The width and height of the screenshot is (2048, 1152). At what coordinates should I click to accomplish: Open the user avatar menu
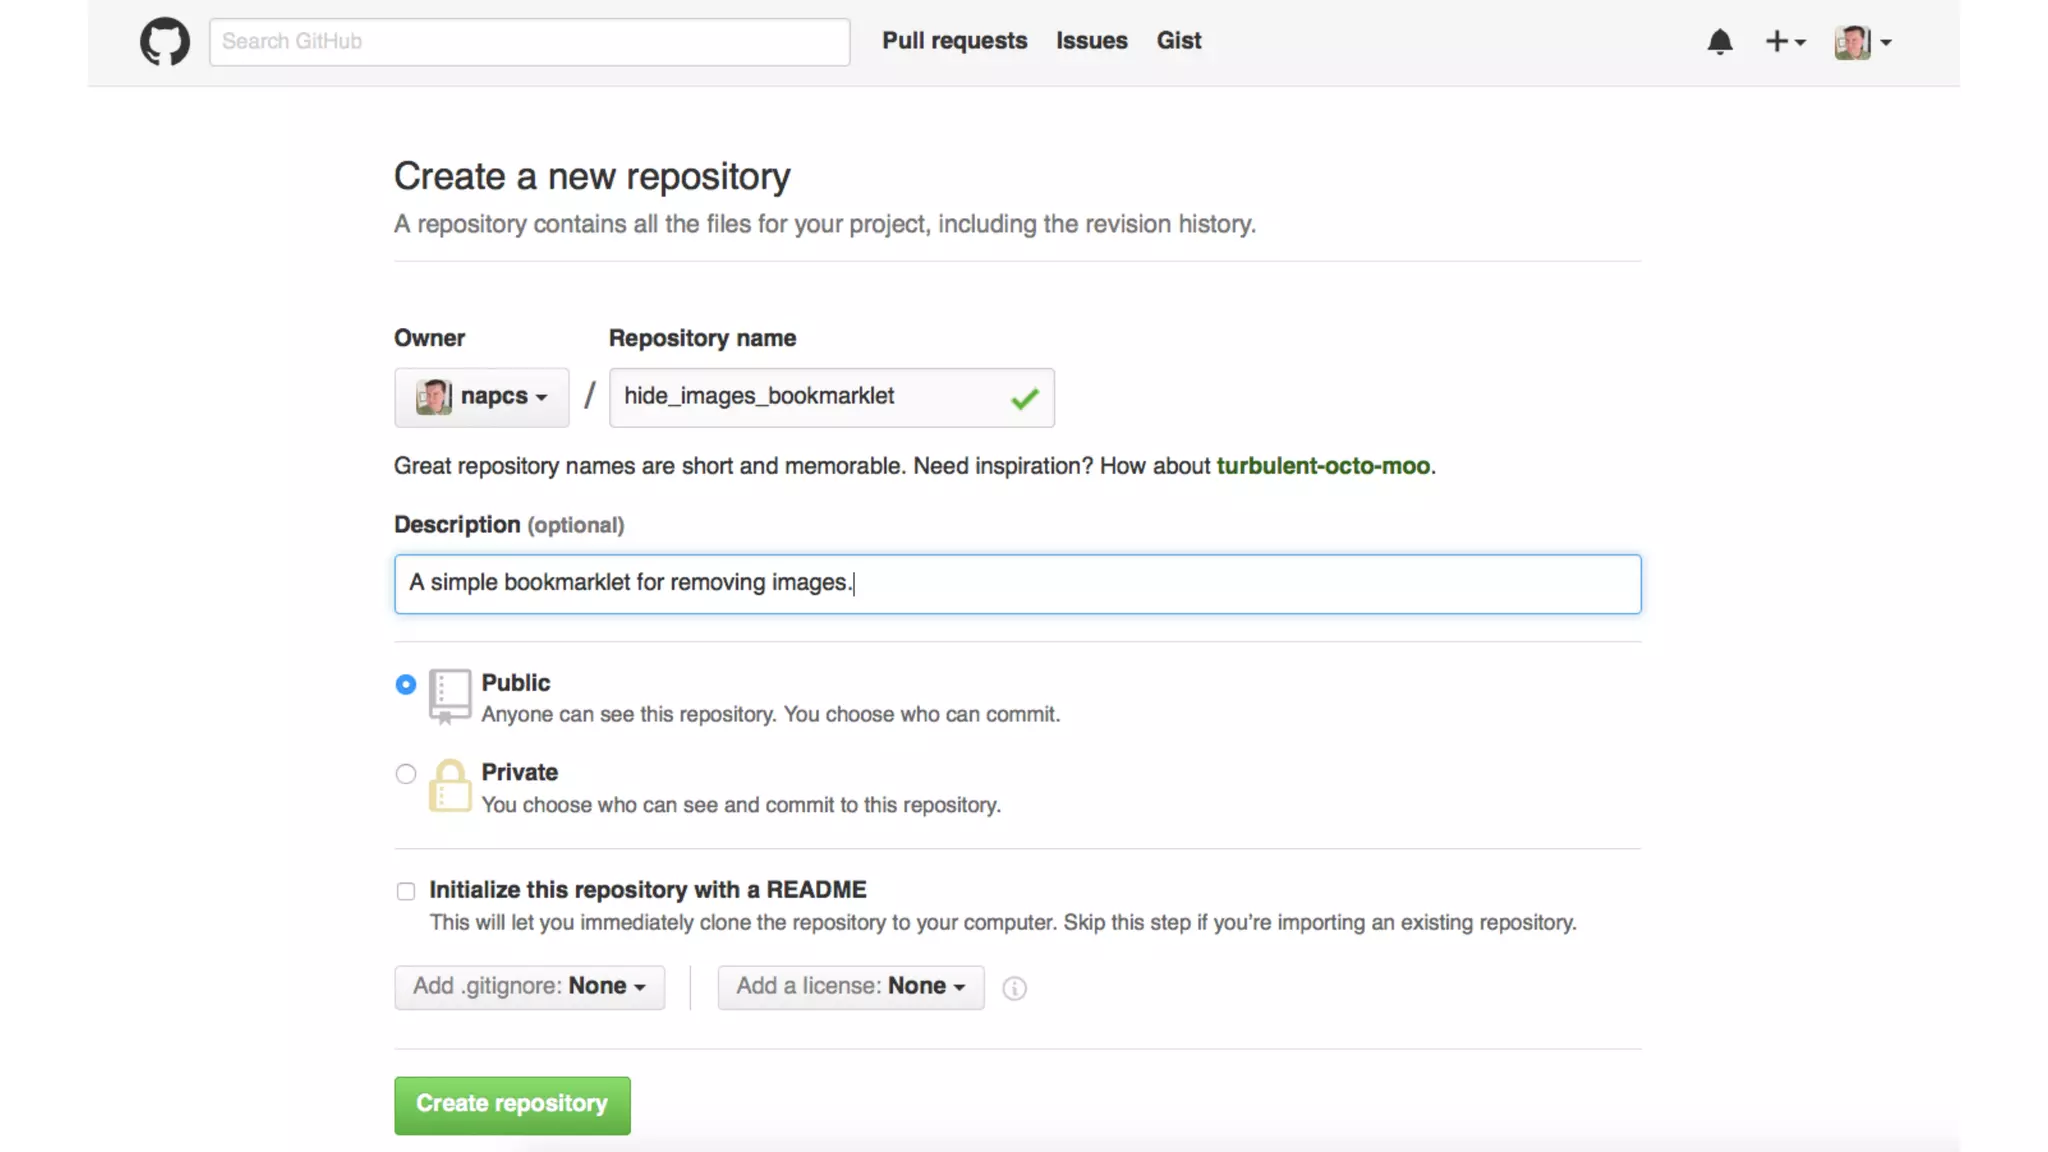pos(1862,42)
